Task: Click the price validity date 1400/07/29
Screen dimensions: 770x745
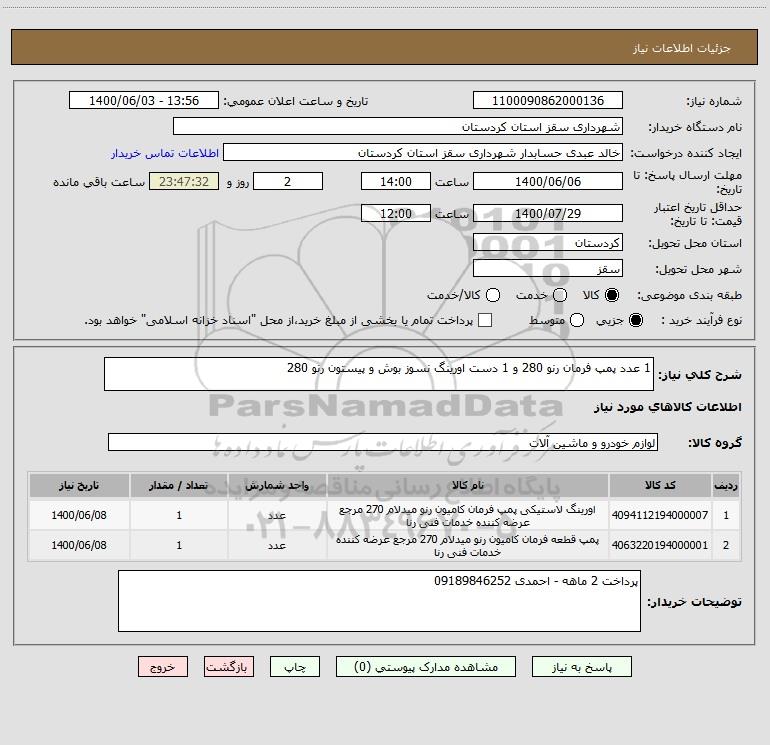Action: point(548,213)
